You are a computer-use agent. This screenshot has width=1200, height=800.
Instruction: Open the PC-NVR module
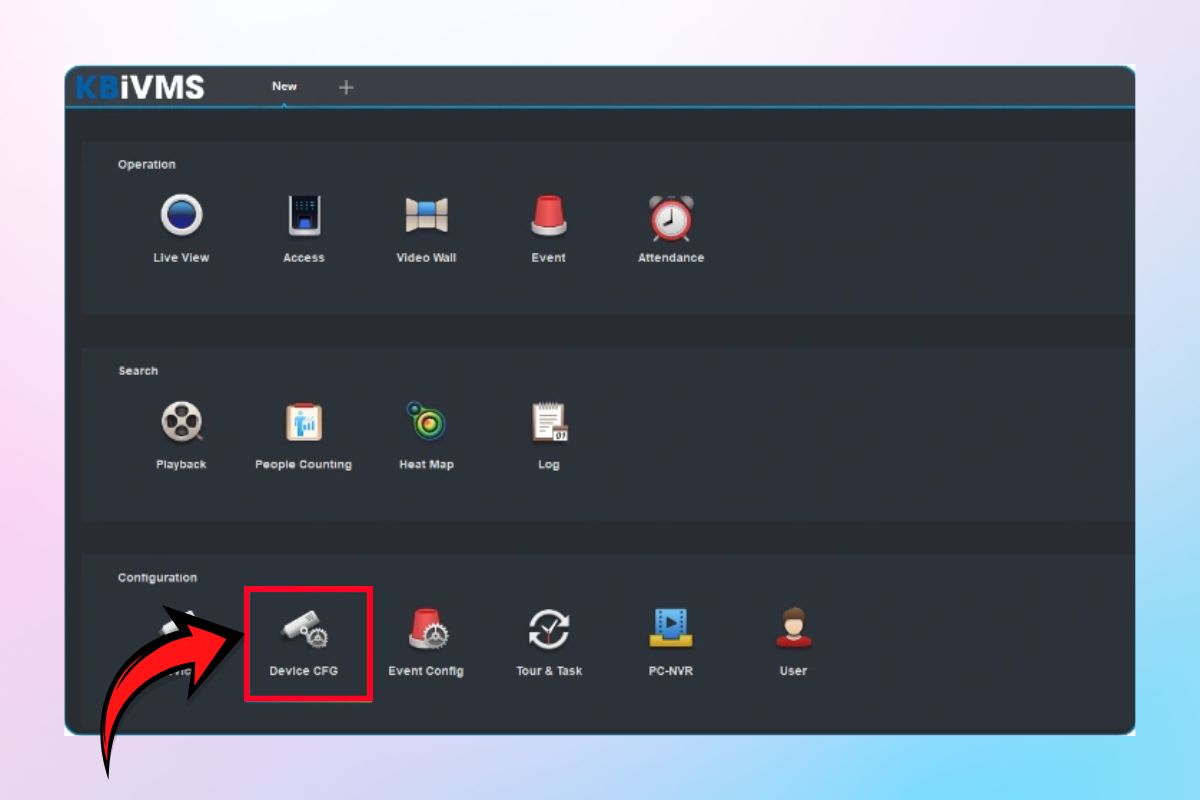tap(670, 630)
